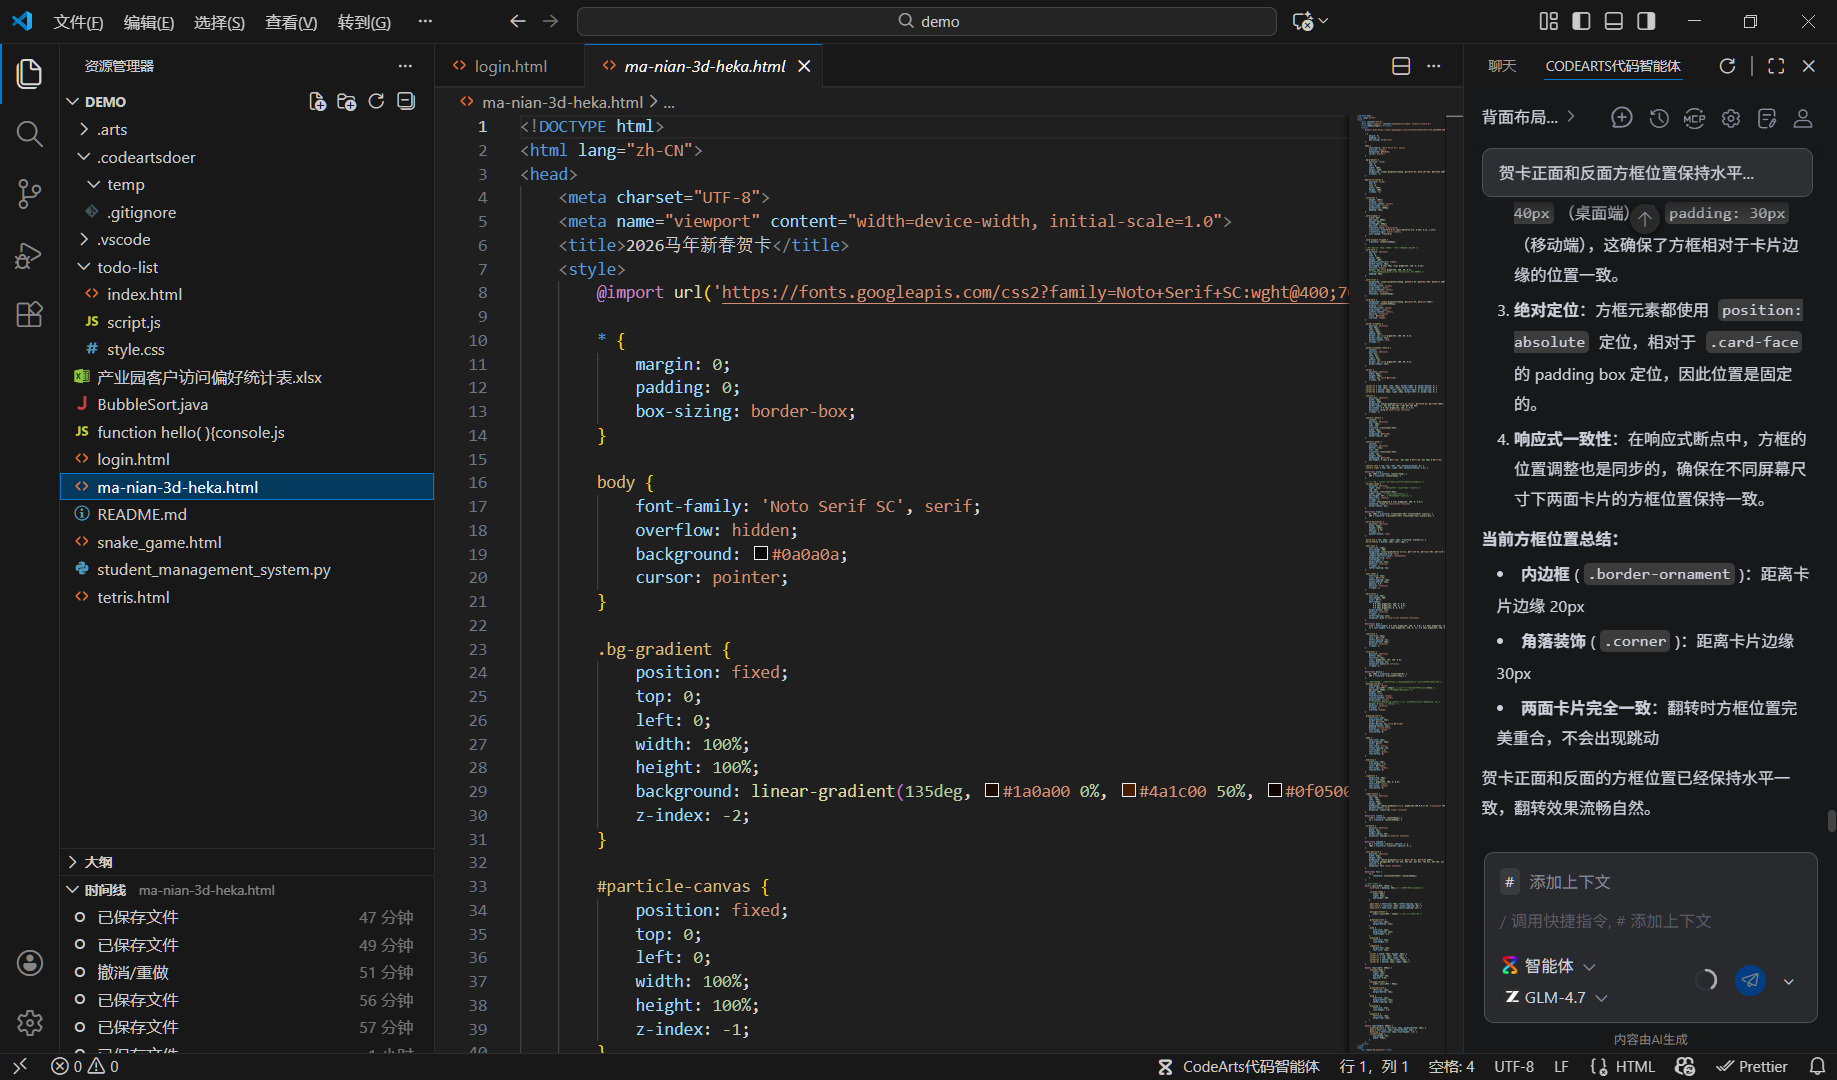Refresh the explorer file tree
The image size is (1837, 1080).
point(376,101)
